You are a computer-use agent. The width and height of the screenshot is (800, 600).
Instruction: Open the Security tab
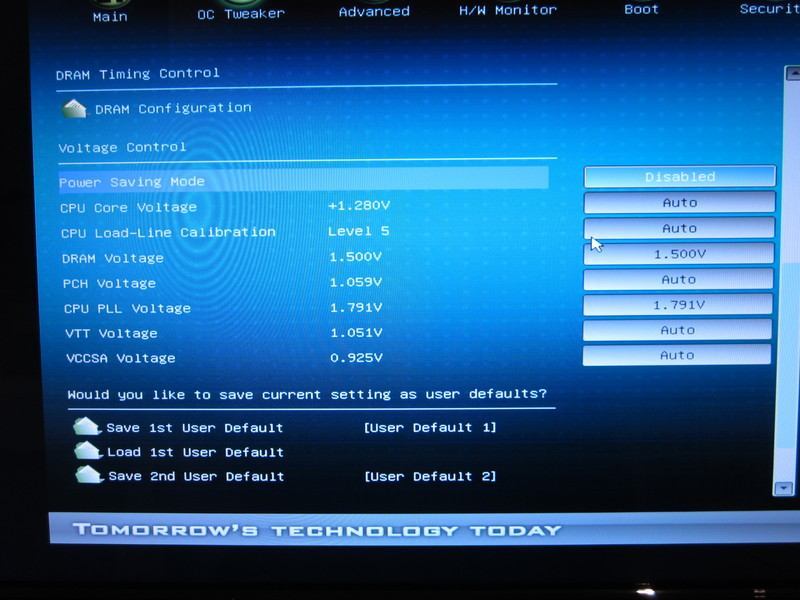click(x=769, y=9)
